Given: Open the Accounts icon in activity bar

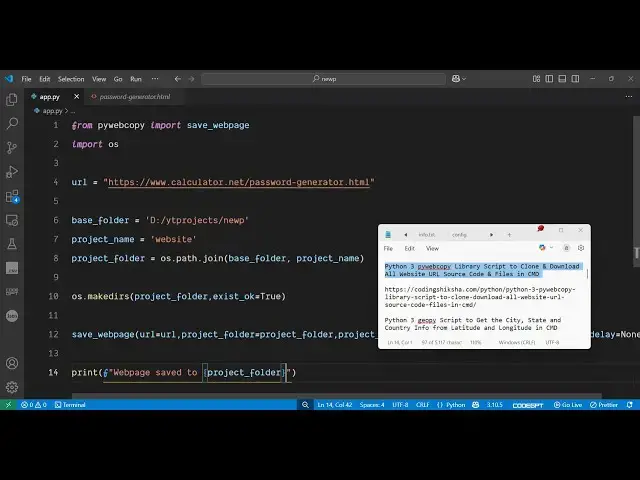Looking at the screenshot, I should (x=12, y=363).
